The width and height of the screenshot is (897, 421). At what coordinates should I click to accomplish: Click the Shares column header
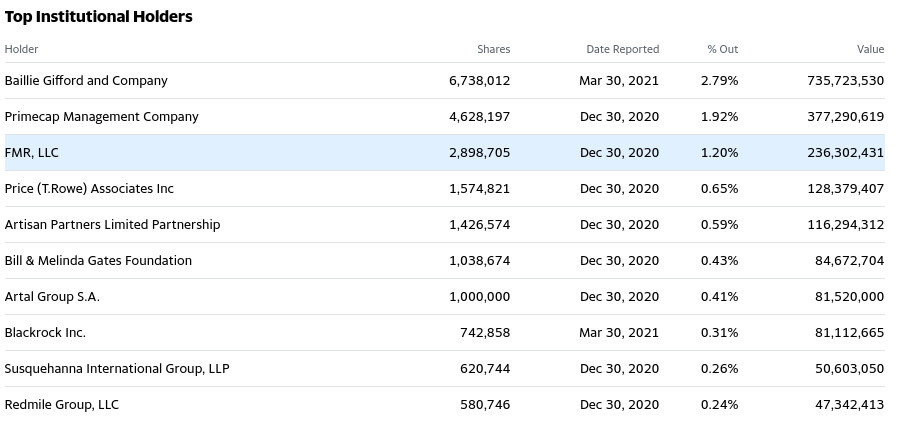click(493, 49)
